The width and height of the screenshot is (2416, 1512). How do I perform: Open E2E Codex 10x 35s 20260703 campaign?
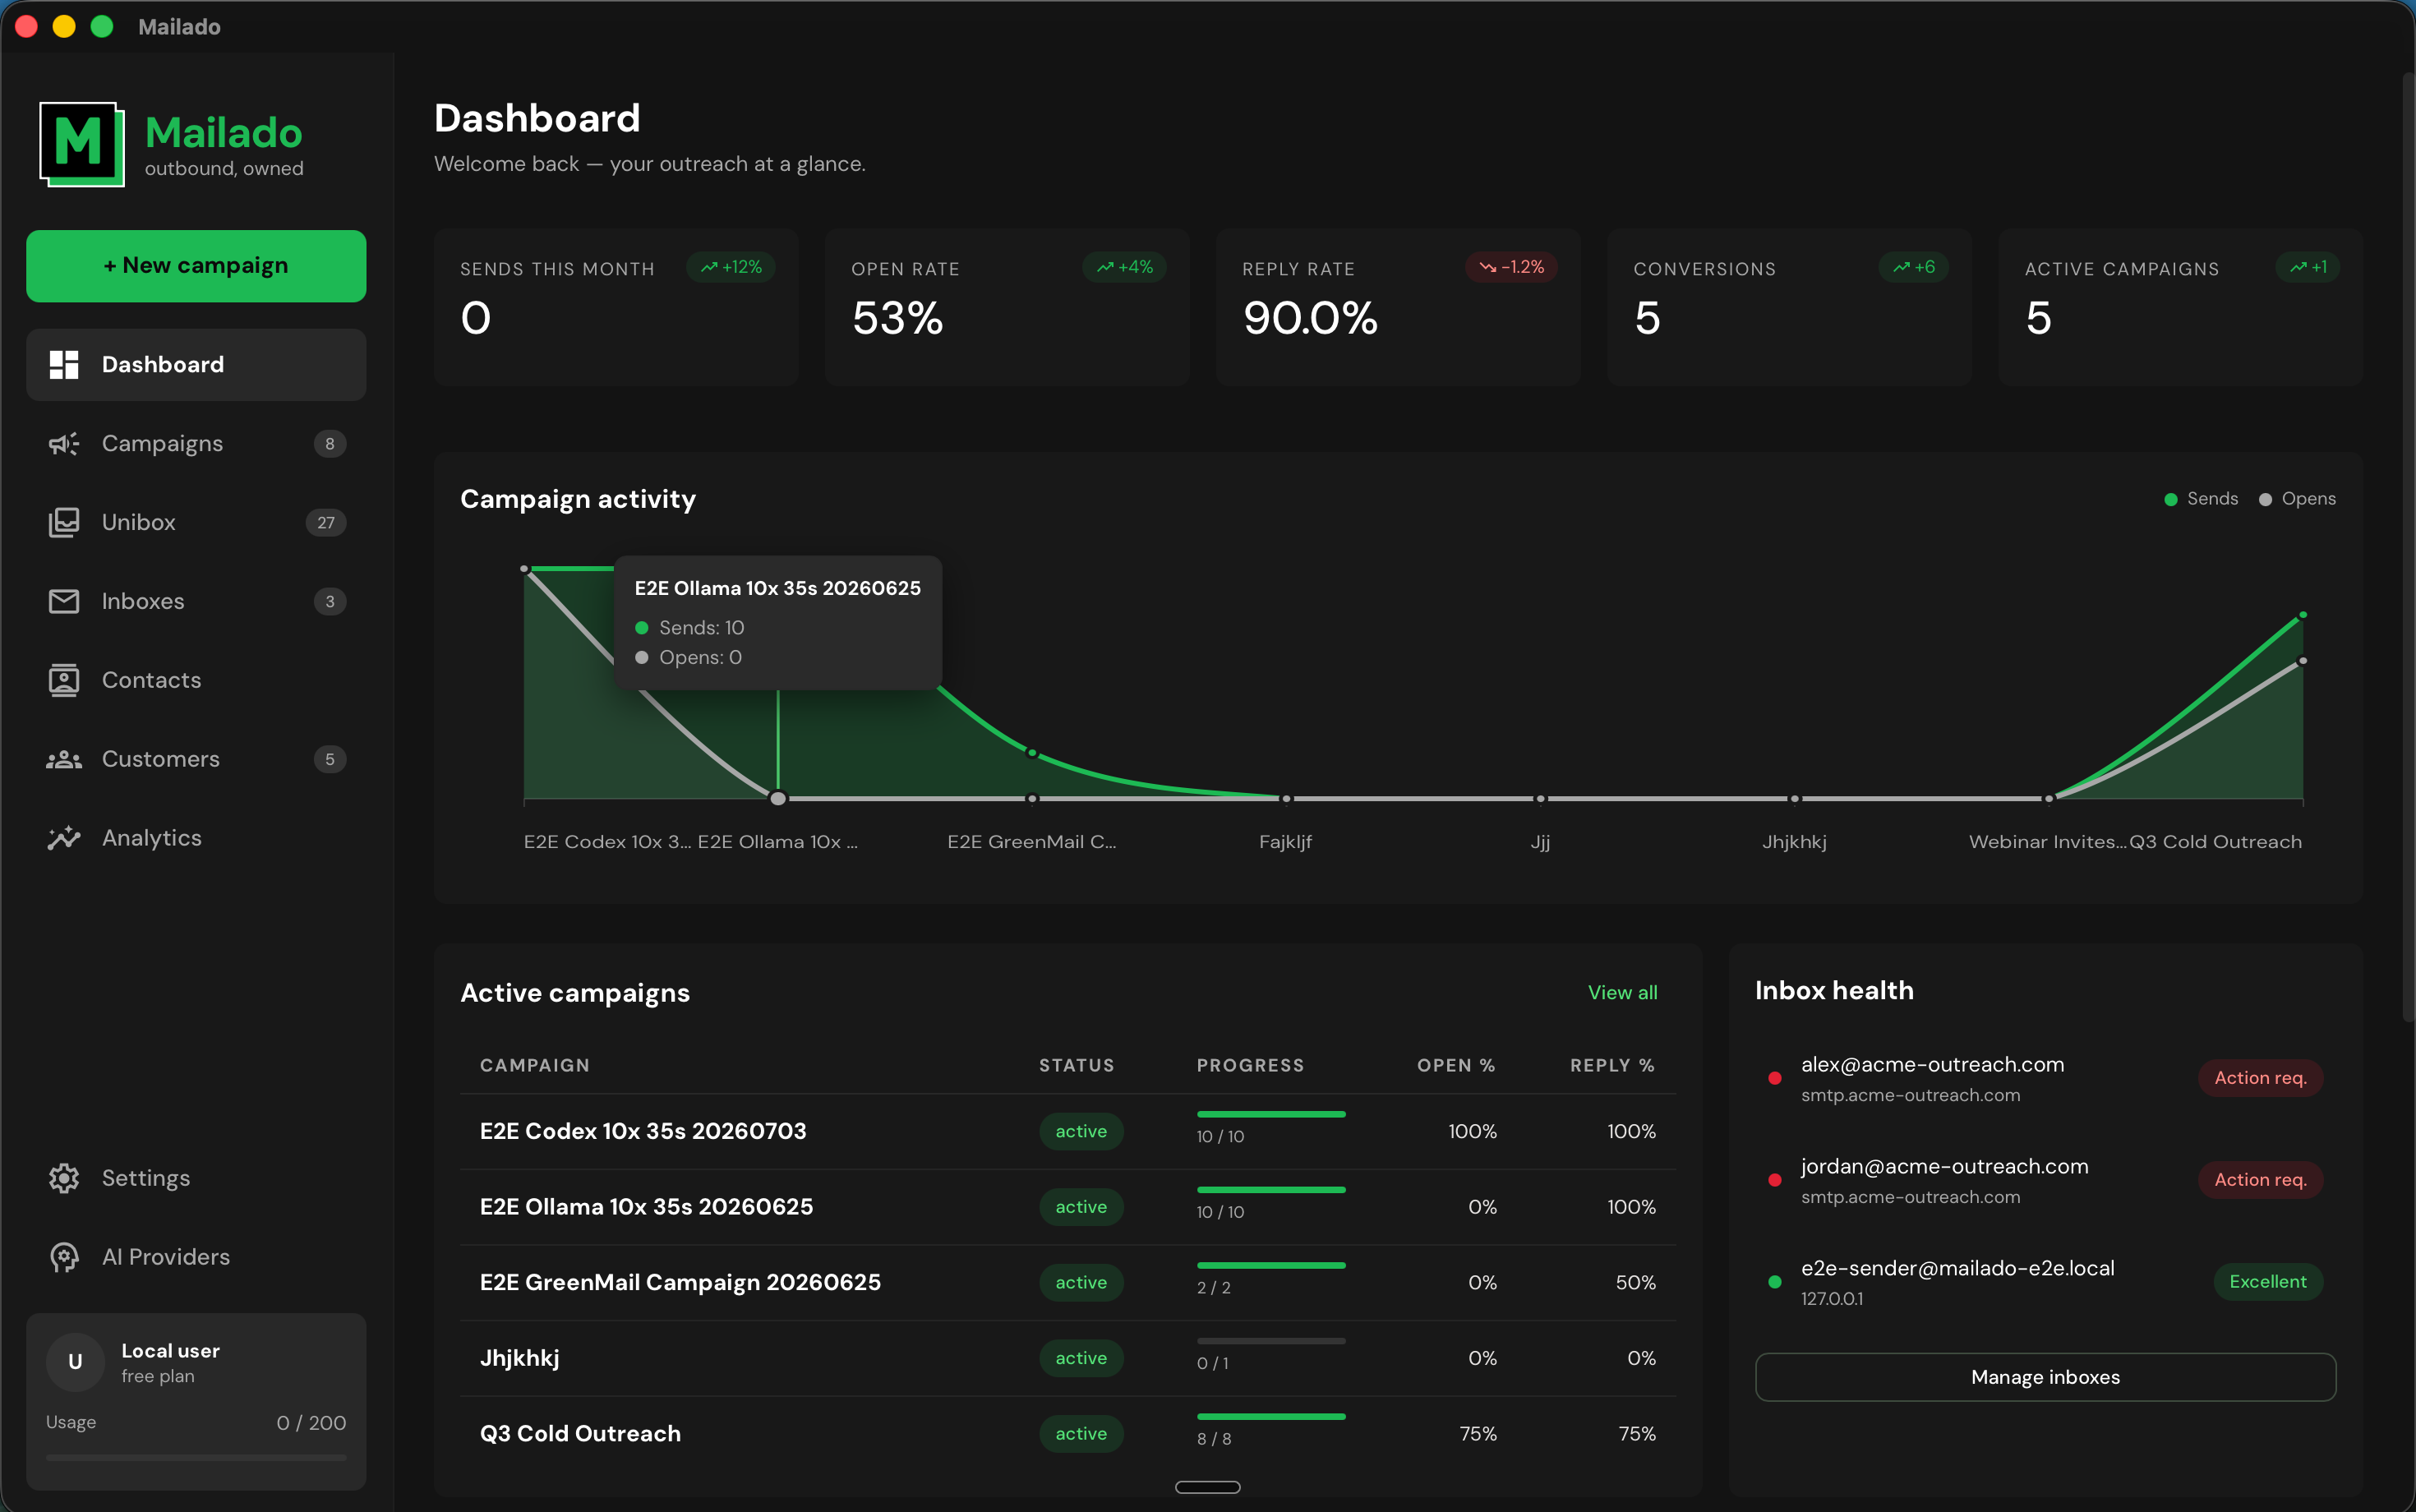(1067, 1131)
